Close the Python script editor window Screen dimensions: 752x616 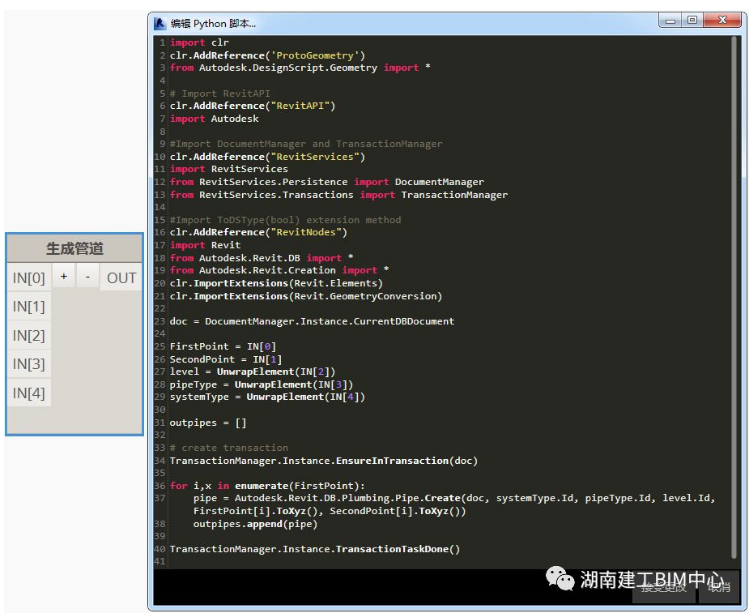pyautogui.click(x=723, y=20)
